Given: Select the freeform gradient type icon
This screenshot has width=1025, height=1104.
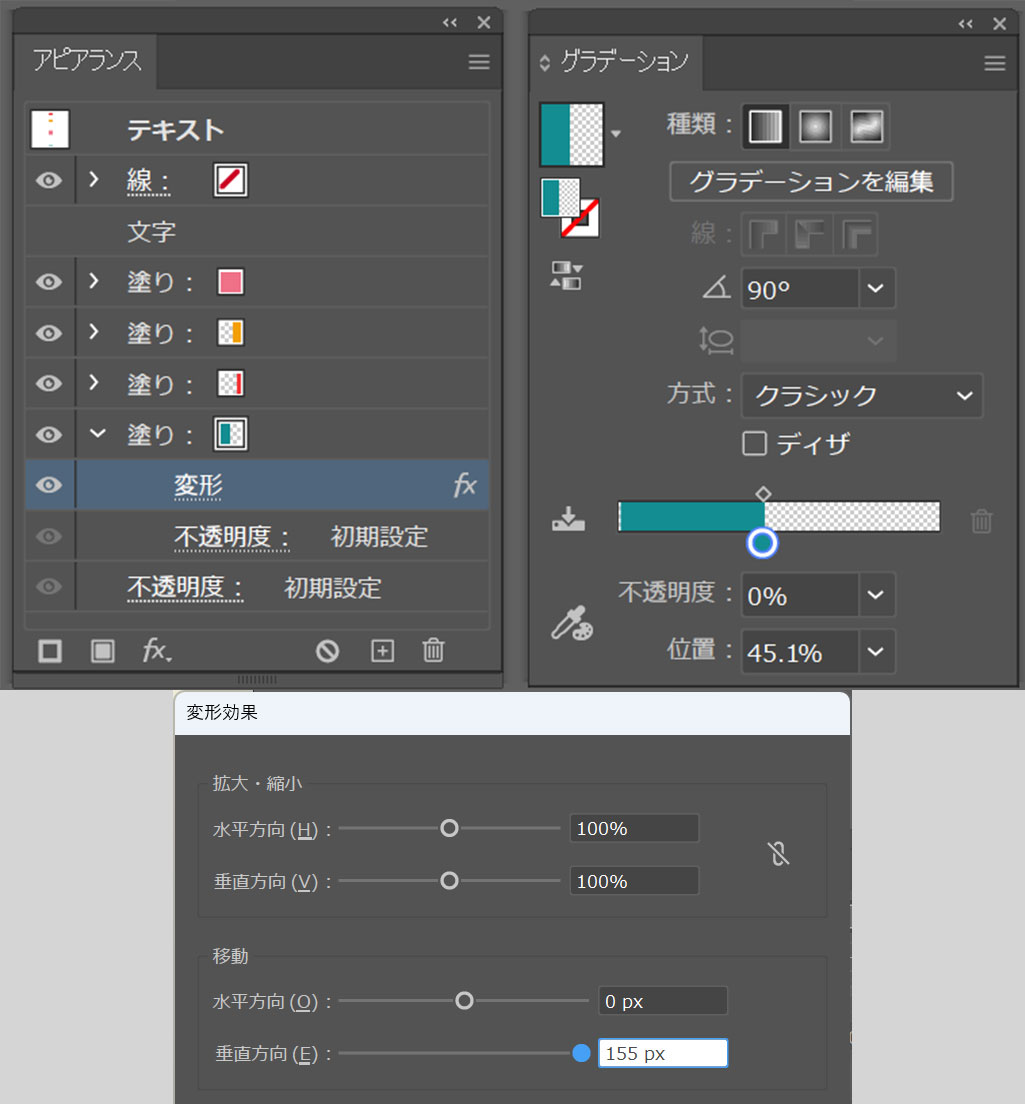Looking at the screenshot, I should (x=865, y=126).
